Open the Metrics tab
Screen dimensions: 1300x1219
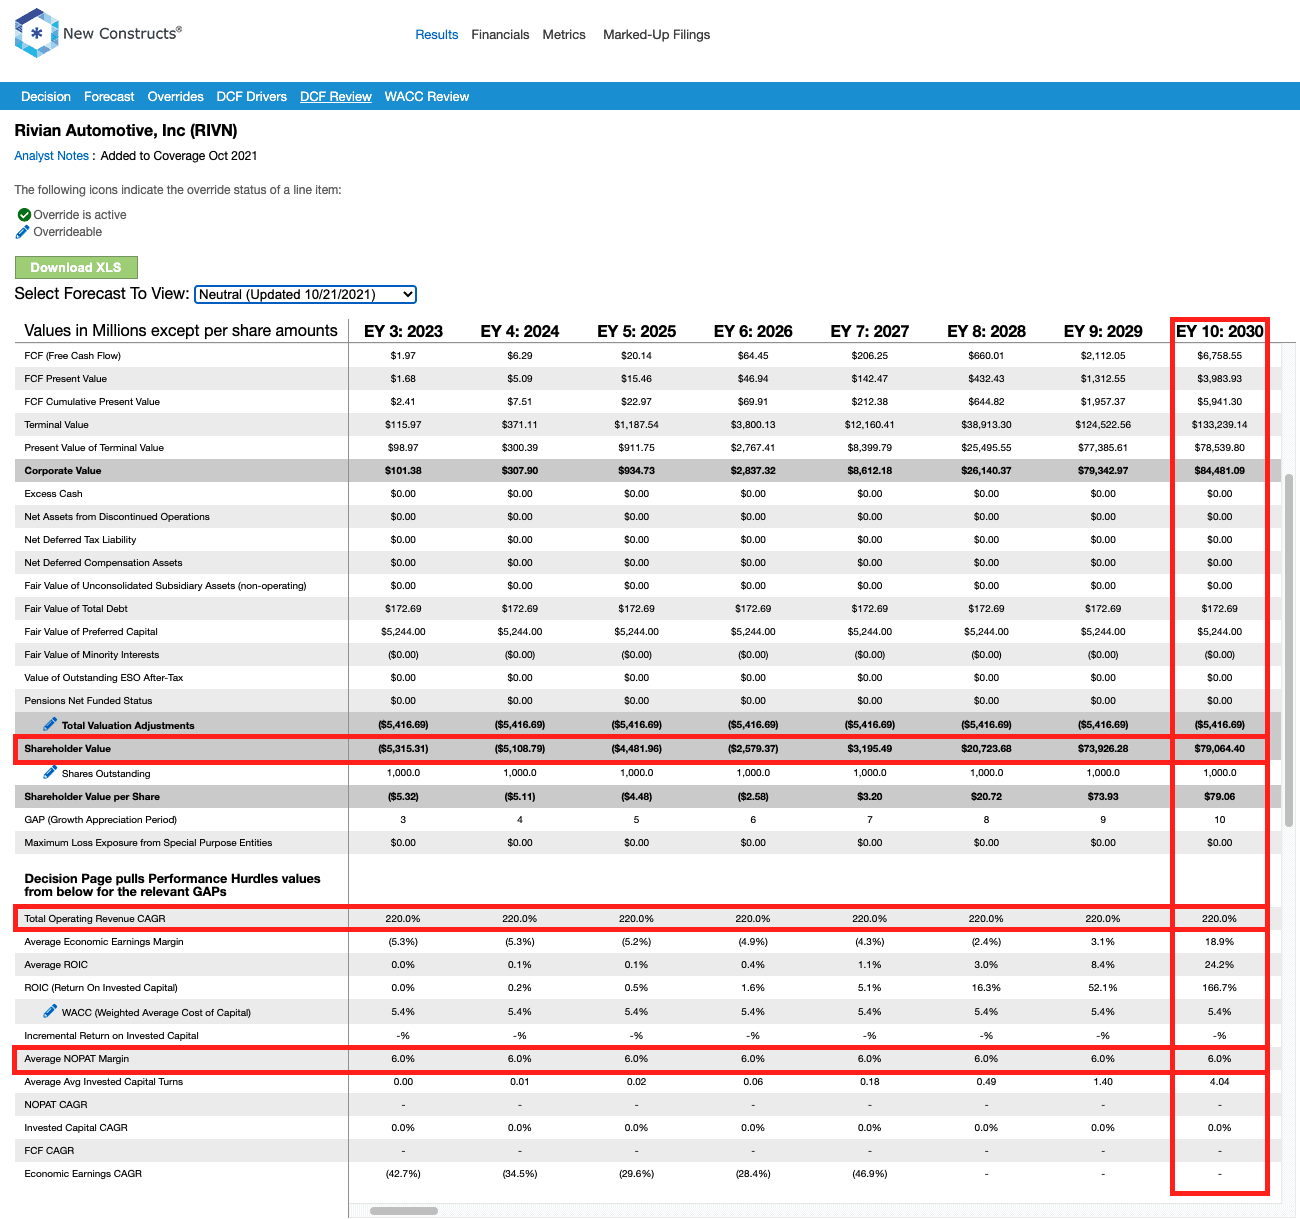pos(564,35)
